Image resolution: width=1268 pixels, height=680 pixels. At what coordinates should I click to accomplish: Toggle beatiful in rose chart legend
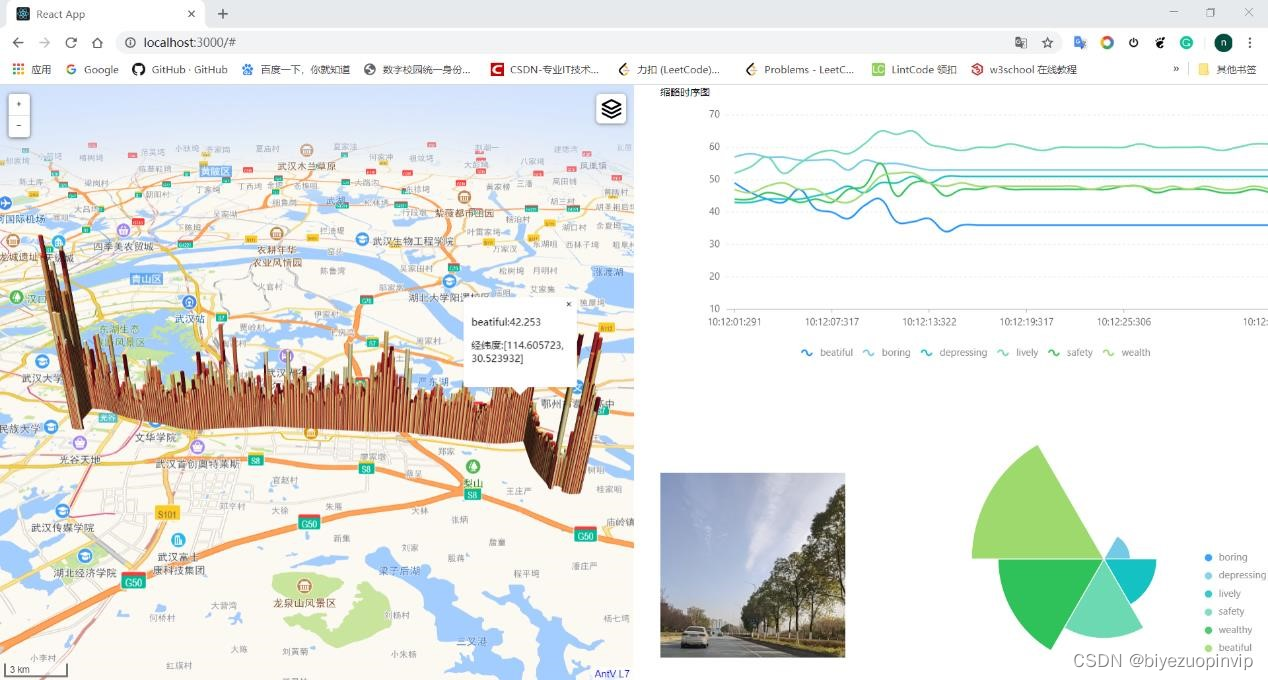[1228, 648]
